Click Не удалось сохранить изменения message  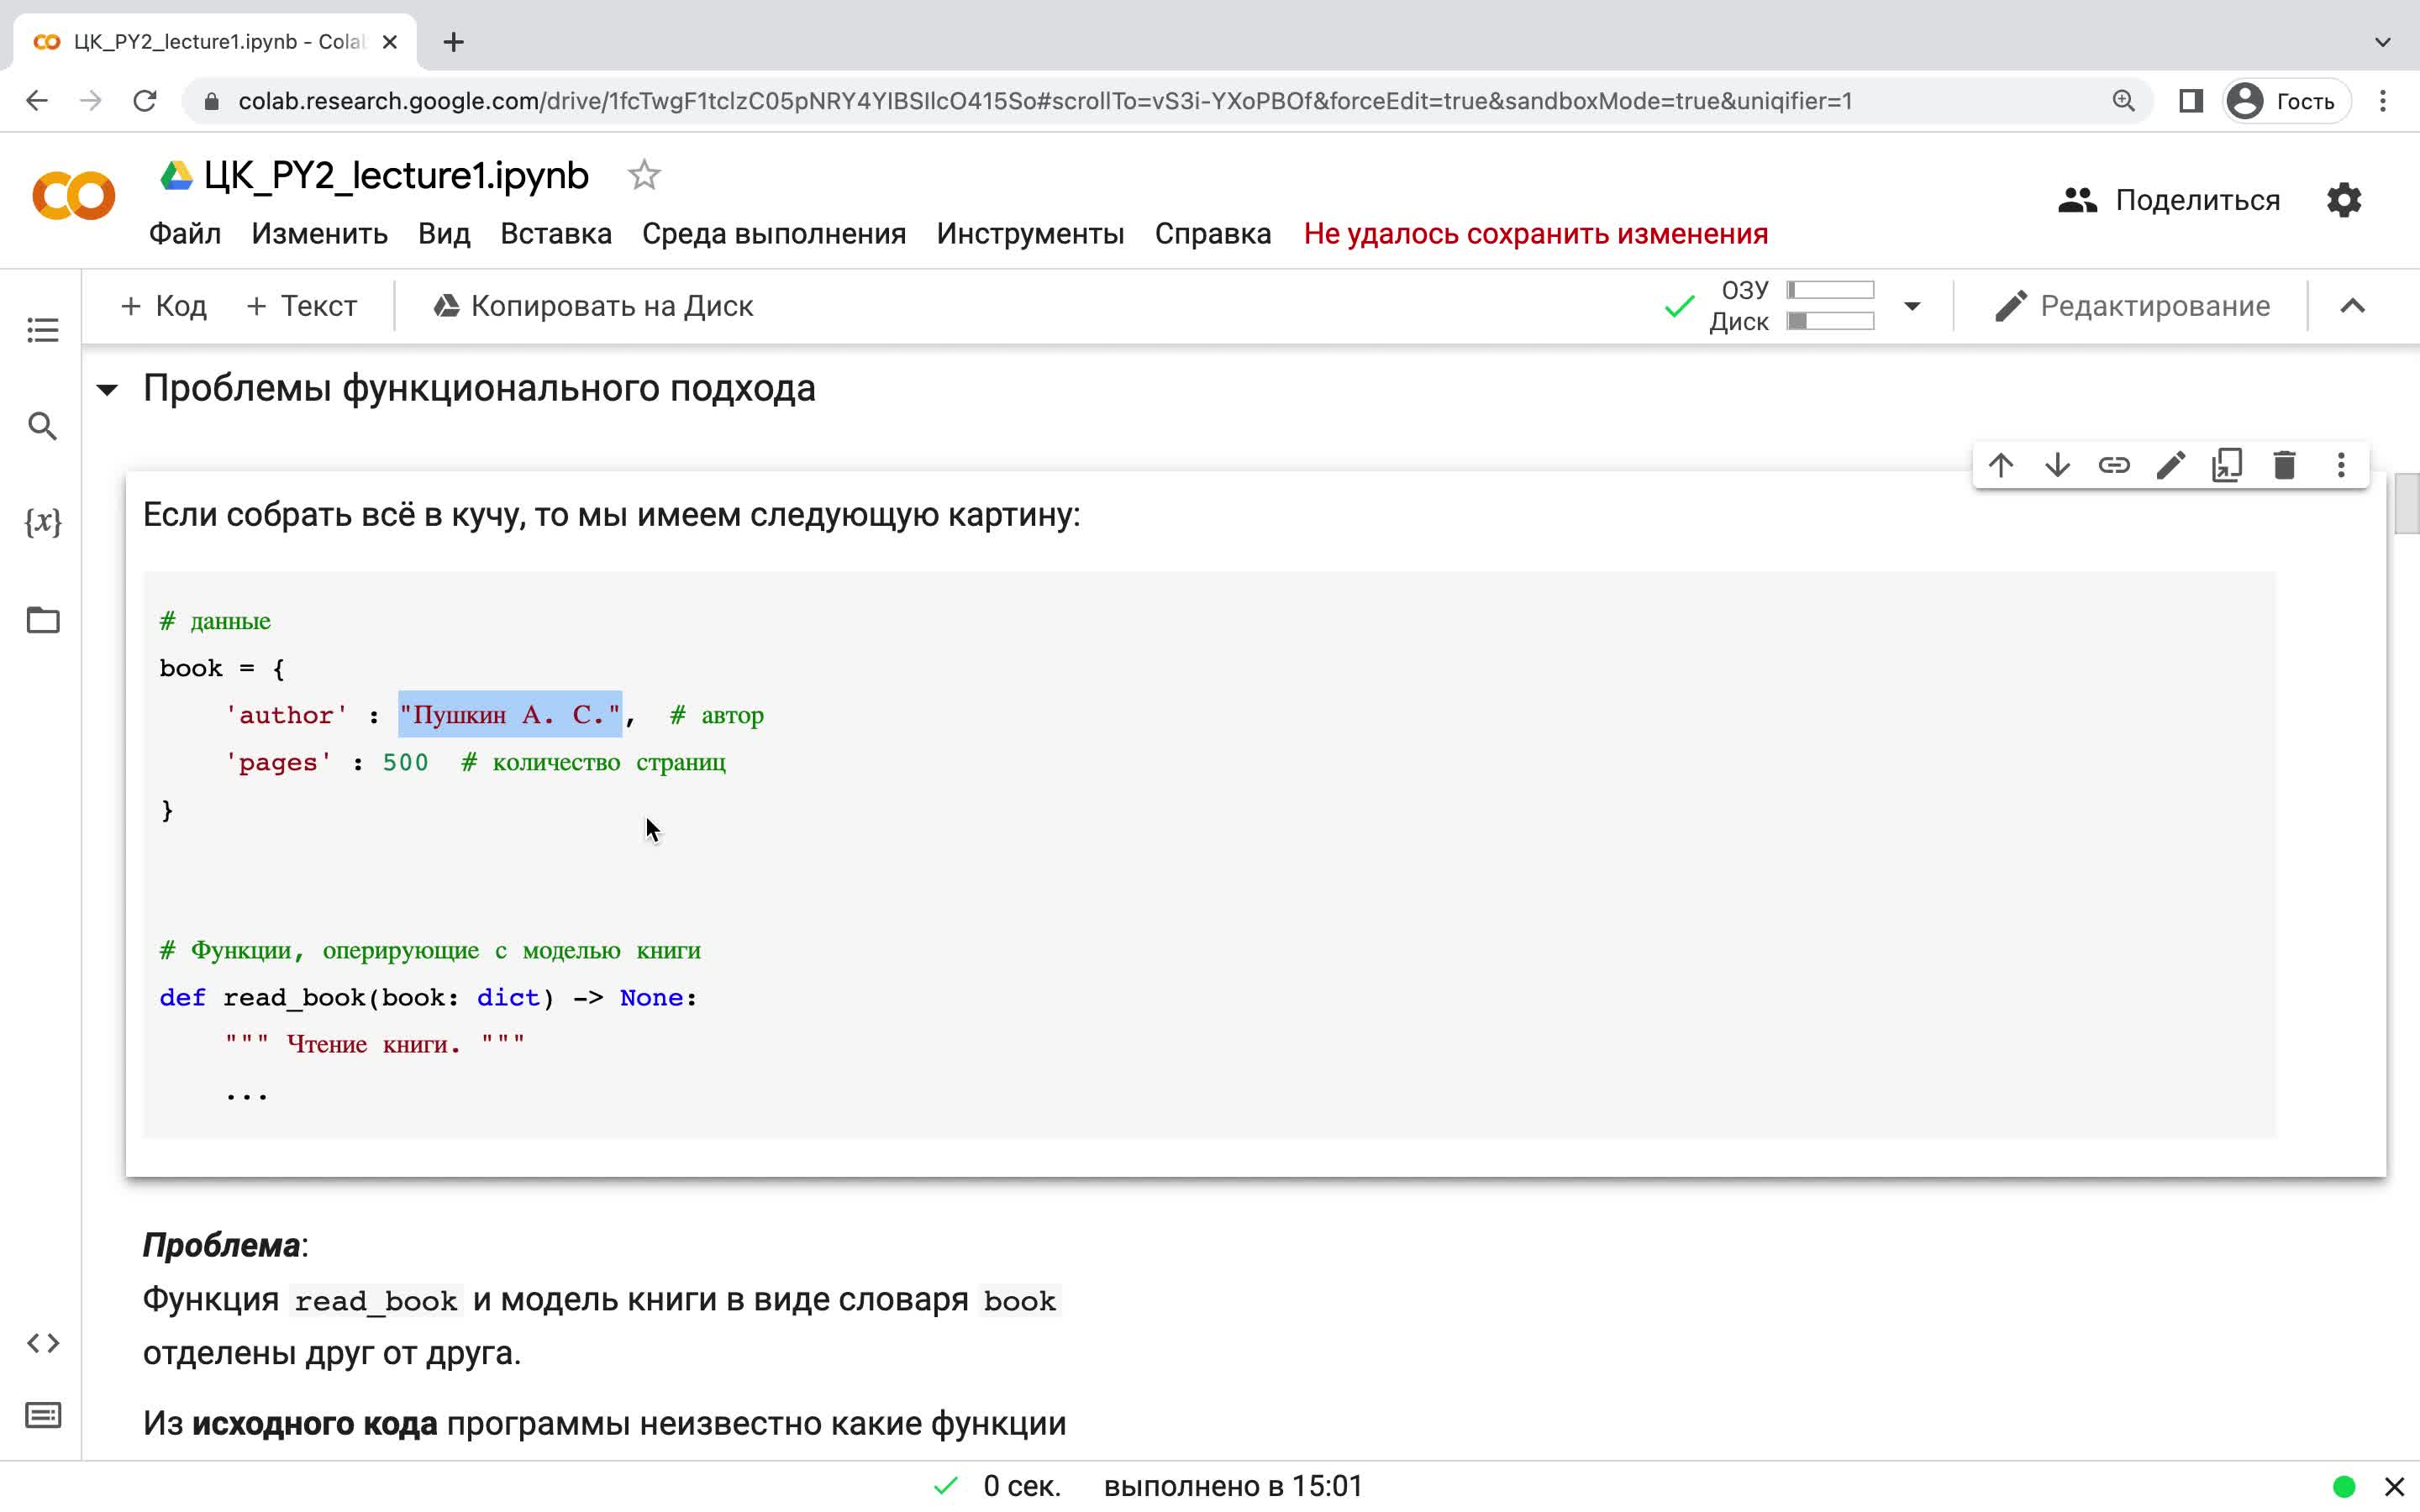point(1536,234)
